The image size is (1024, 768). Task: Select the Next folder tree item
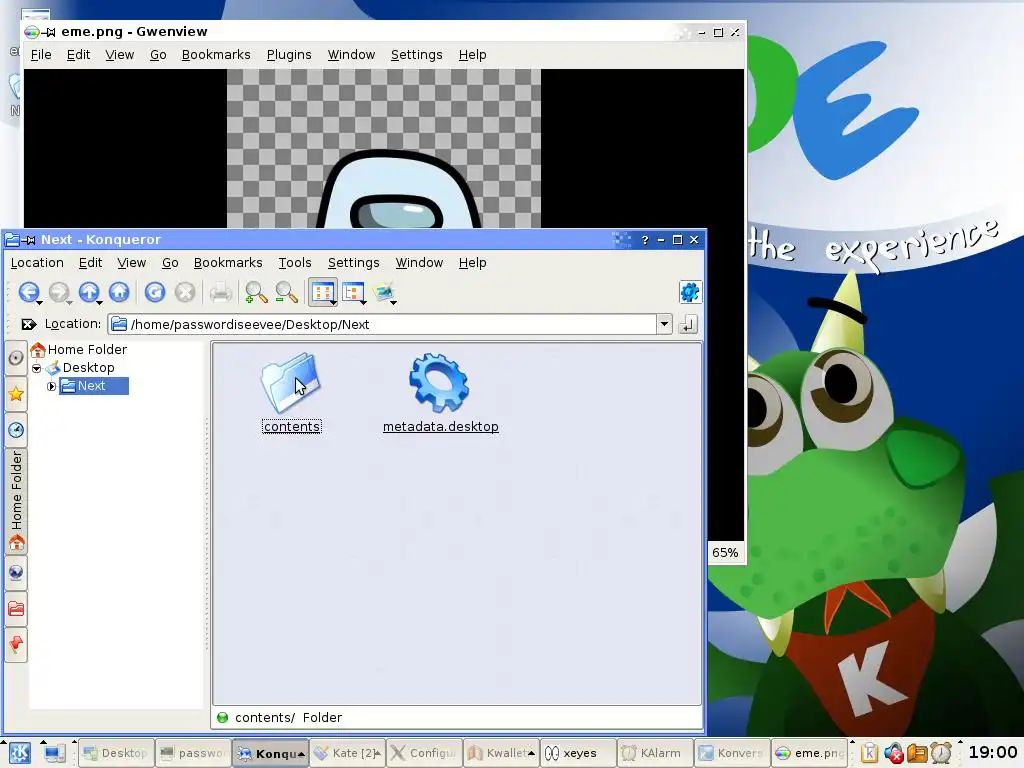91,386
